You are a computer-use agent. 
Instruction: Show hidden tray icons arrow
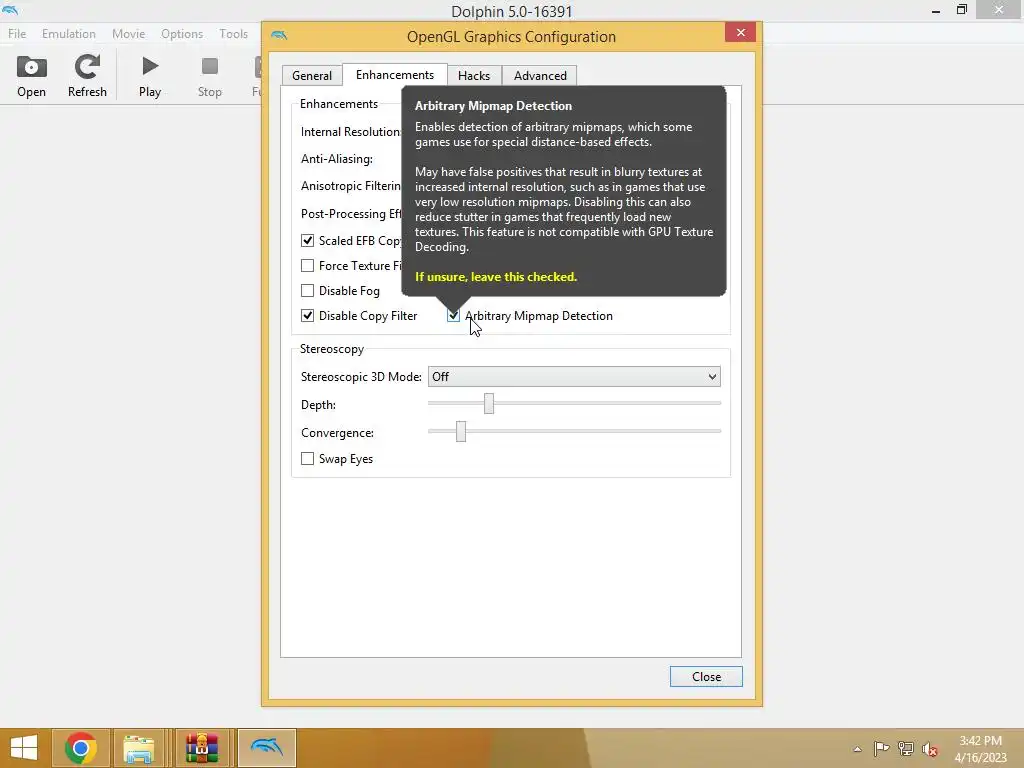tap(857, 749)
